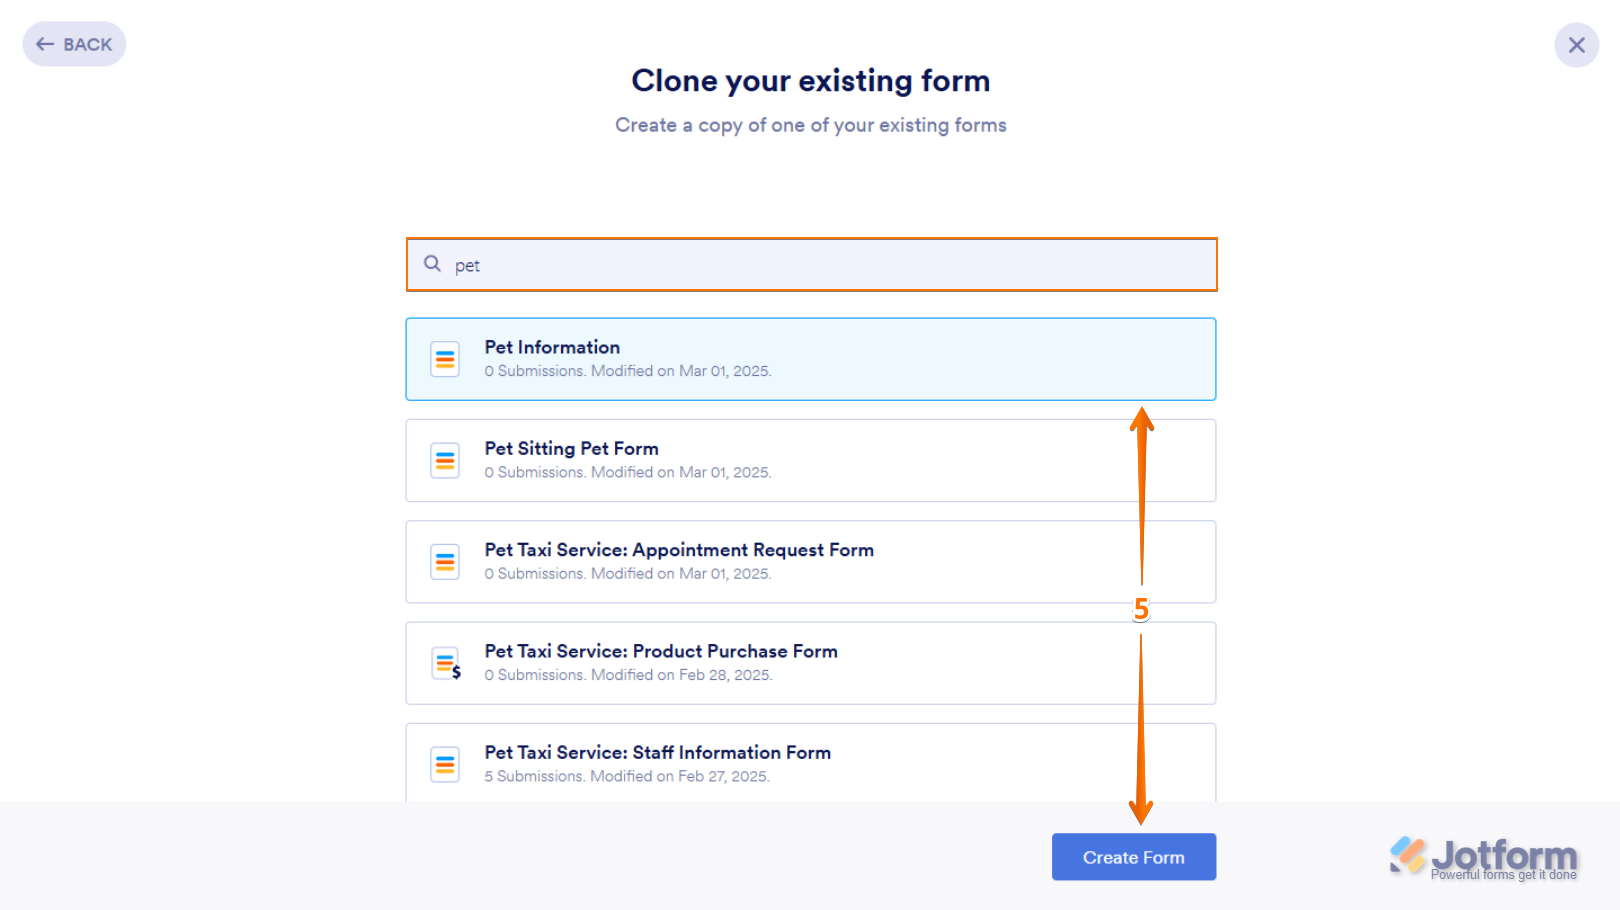Select the Pet Information form
This screenshot has height=910, width=1620.
tap(810, 359)
